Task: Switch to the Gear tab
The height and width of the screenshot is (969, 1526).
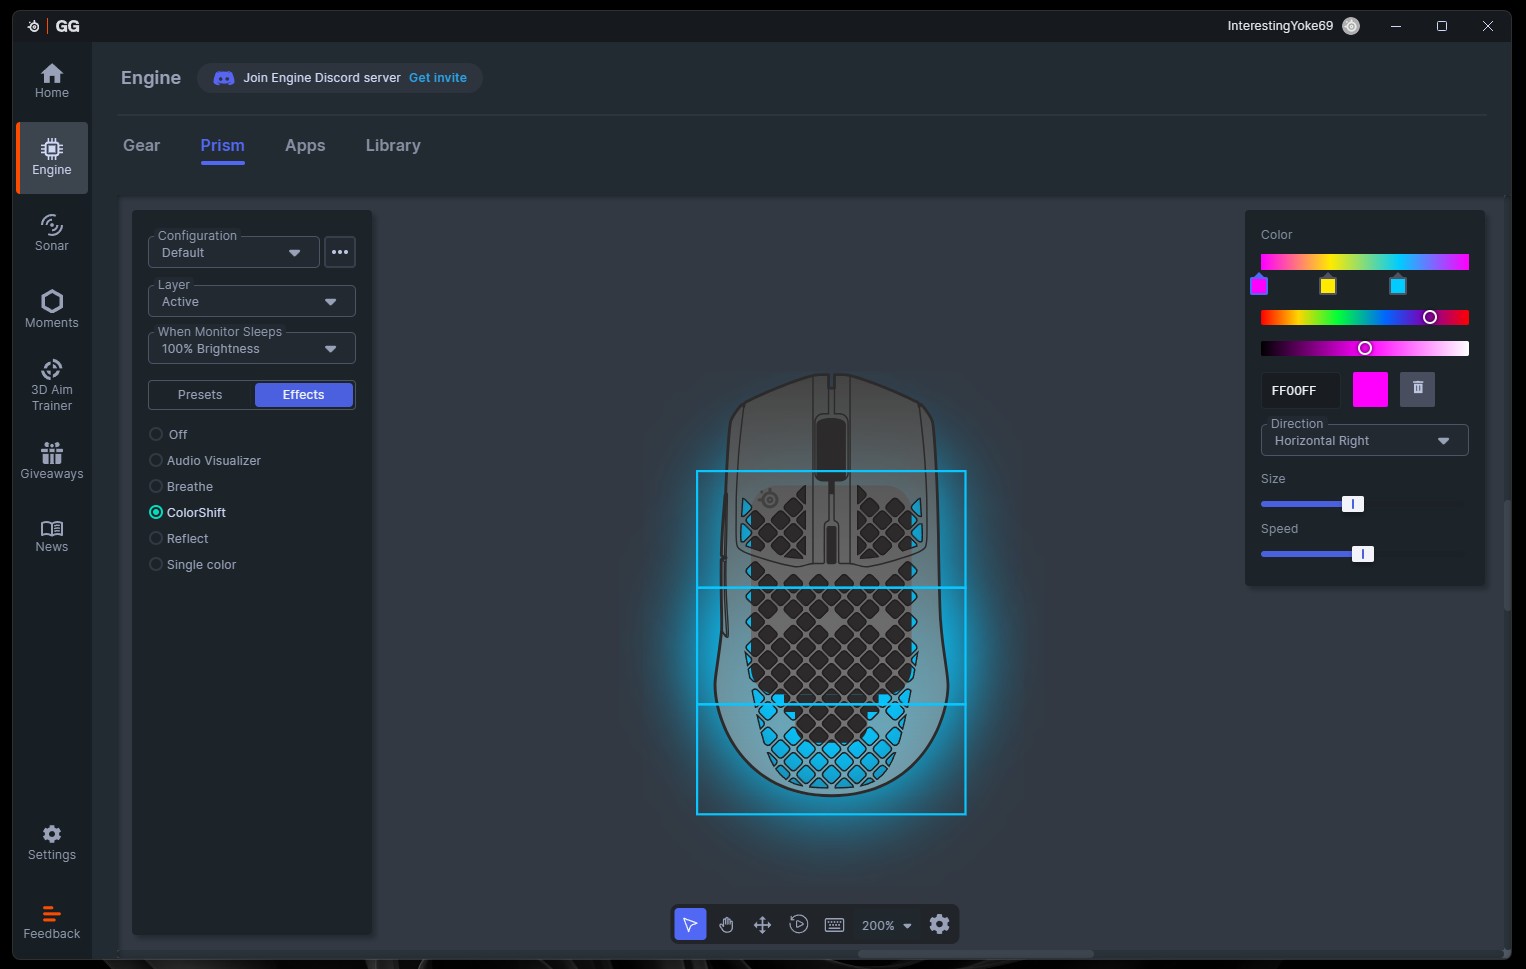Action: 141,146
